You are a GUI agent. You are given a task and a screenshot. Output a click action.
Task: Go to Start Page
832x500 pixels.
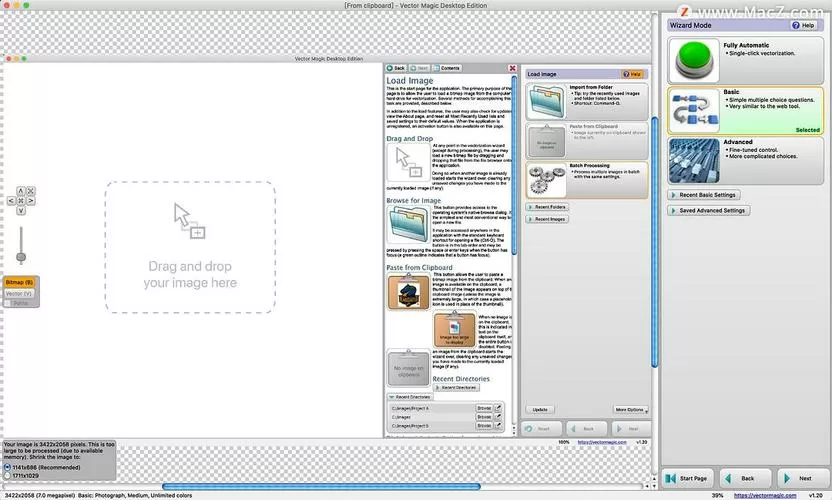coord(687,478)
